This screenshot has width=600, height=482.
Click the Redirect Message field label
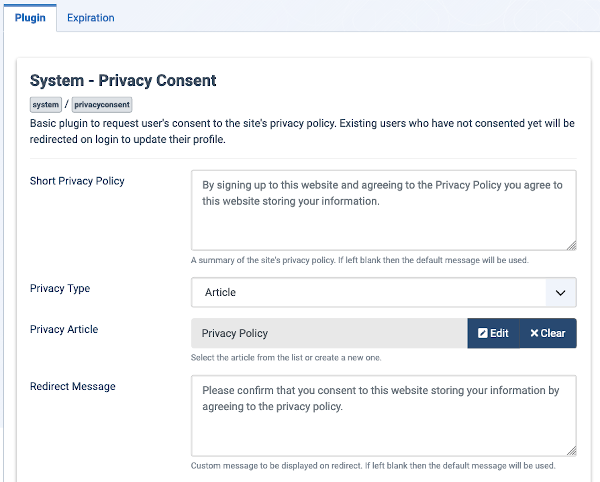pos(72,386)
